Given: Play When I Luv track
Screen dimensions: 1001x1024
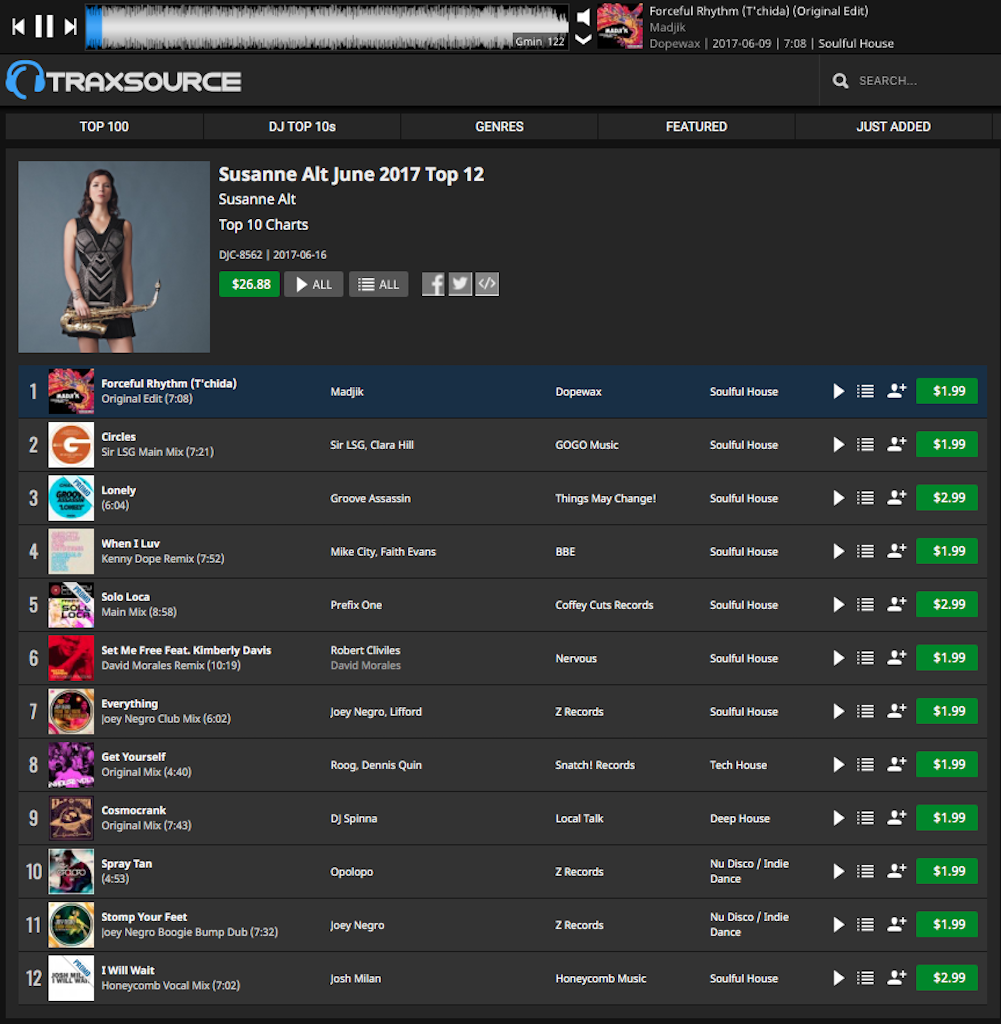Looking at the screenshot, I should click(838, 551).
